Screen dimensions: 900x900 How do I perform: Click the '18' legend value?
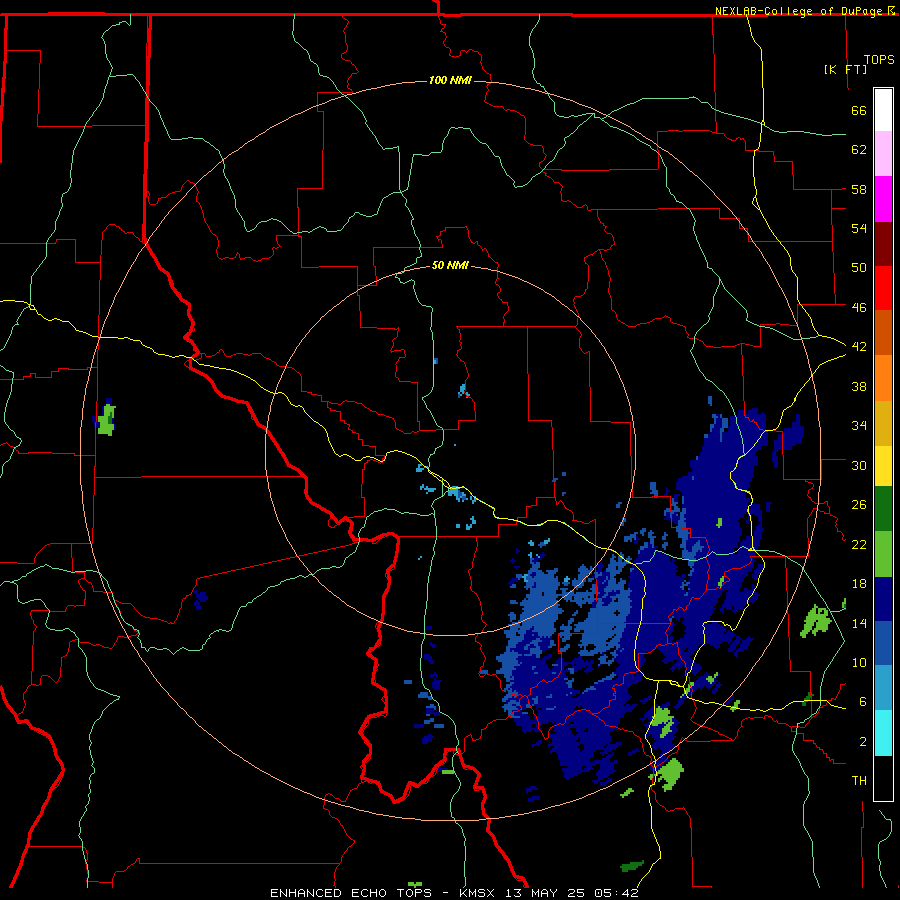click(x=859, y=584)
